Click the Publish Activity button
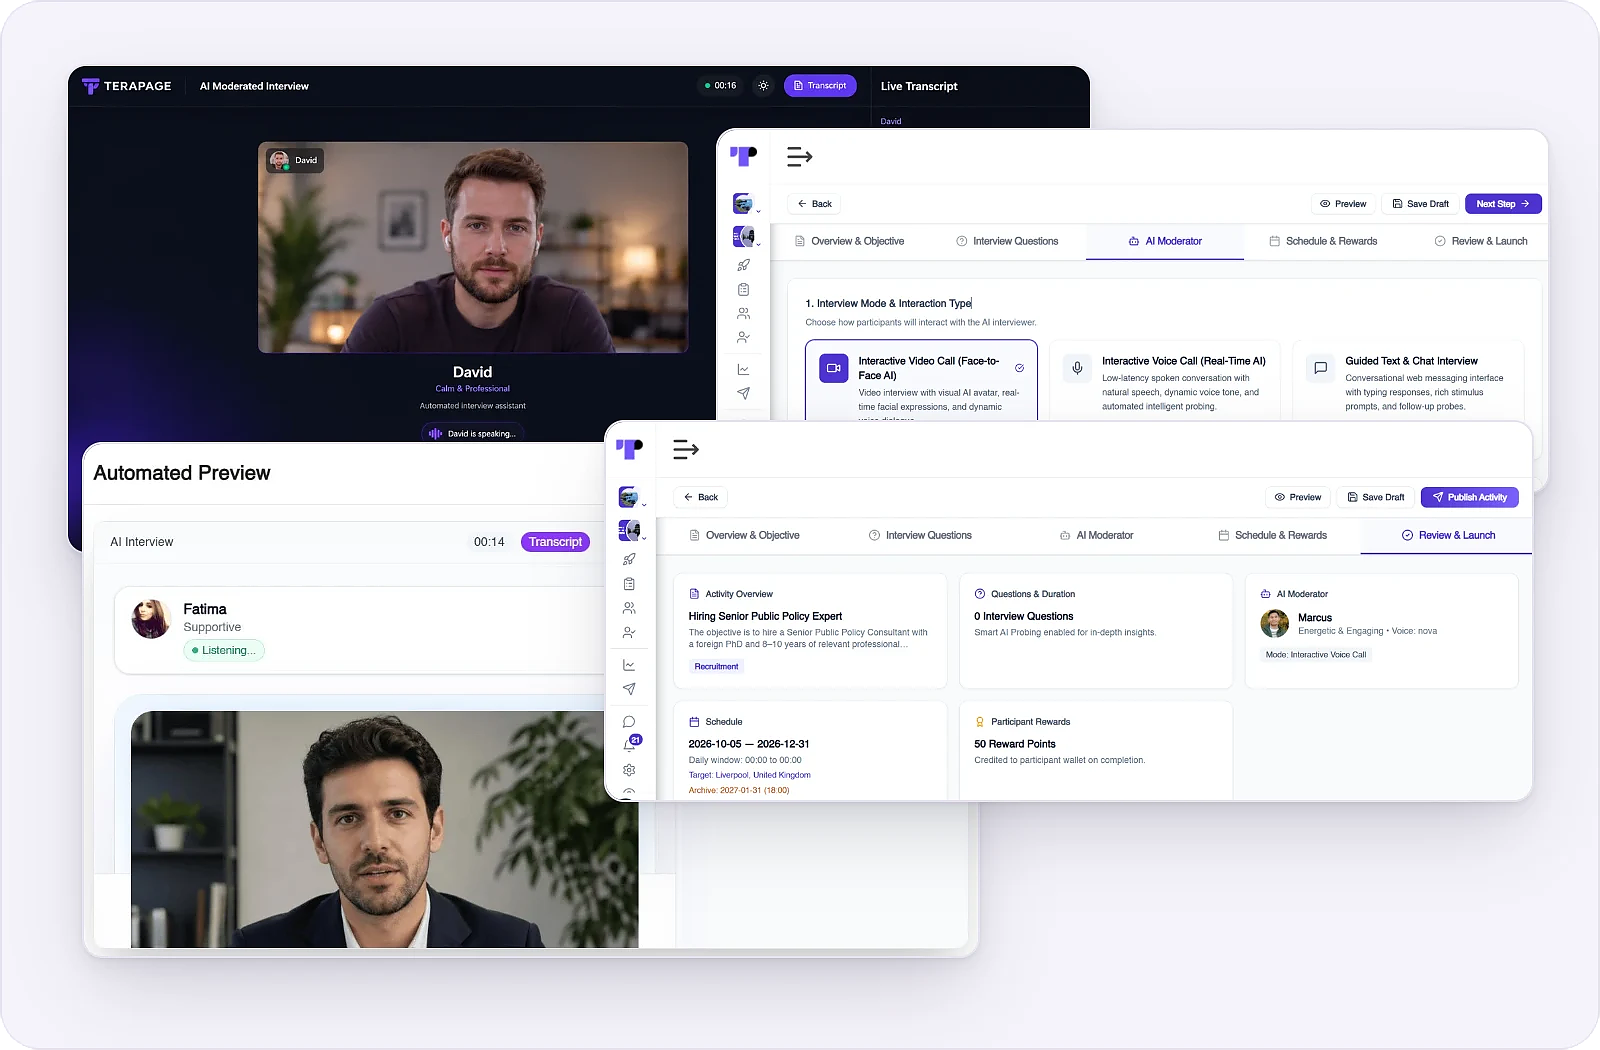This screenshot has height=1050, width=1600. tap(1469, 497)
